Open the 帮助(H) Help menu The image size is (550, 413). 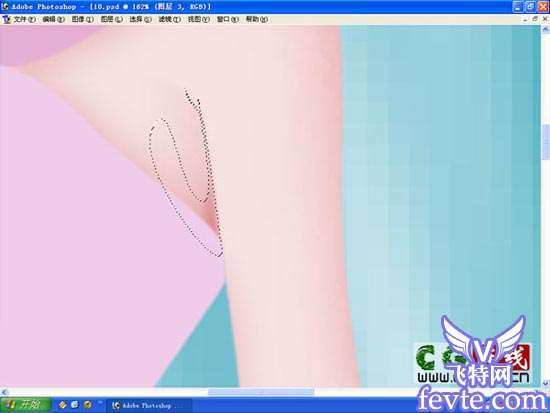256,19
